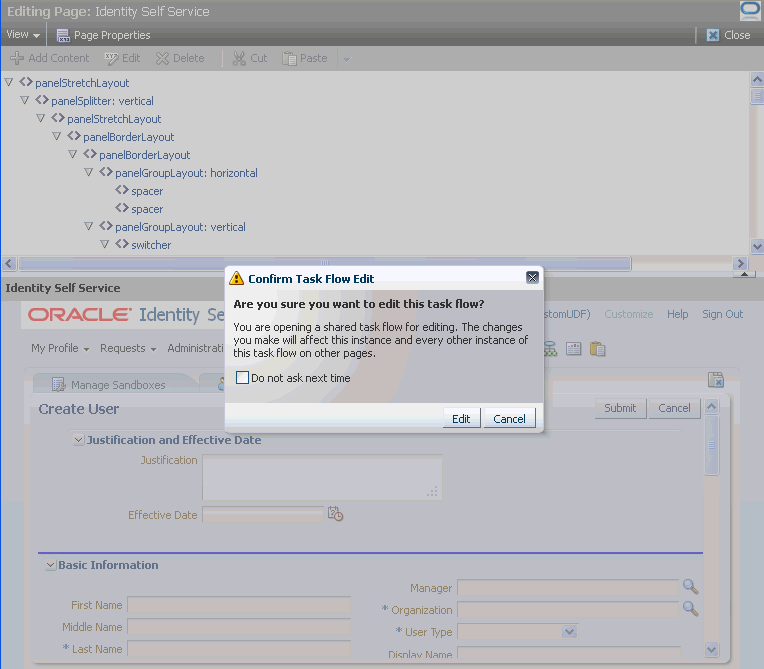This screenshot has height=669, width=764.
Task: Collapse the nested panelStretchLayout node
Action: tap(40, 118)
